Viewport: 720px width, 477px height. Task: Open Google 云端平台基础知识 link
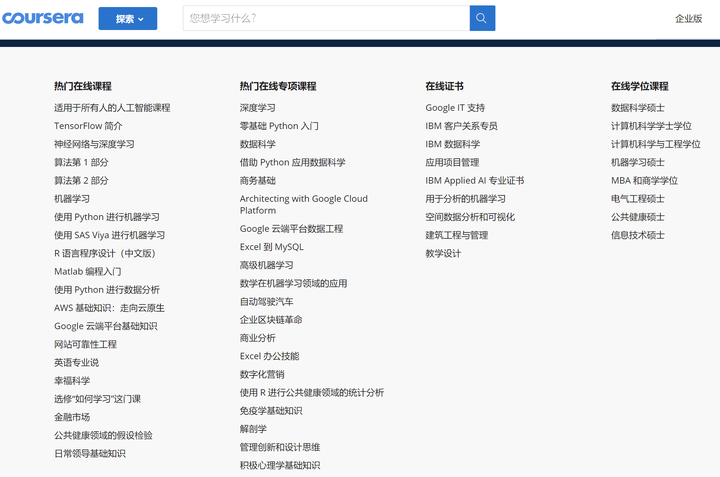[x=106, y=326]
